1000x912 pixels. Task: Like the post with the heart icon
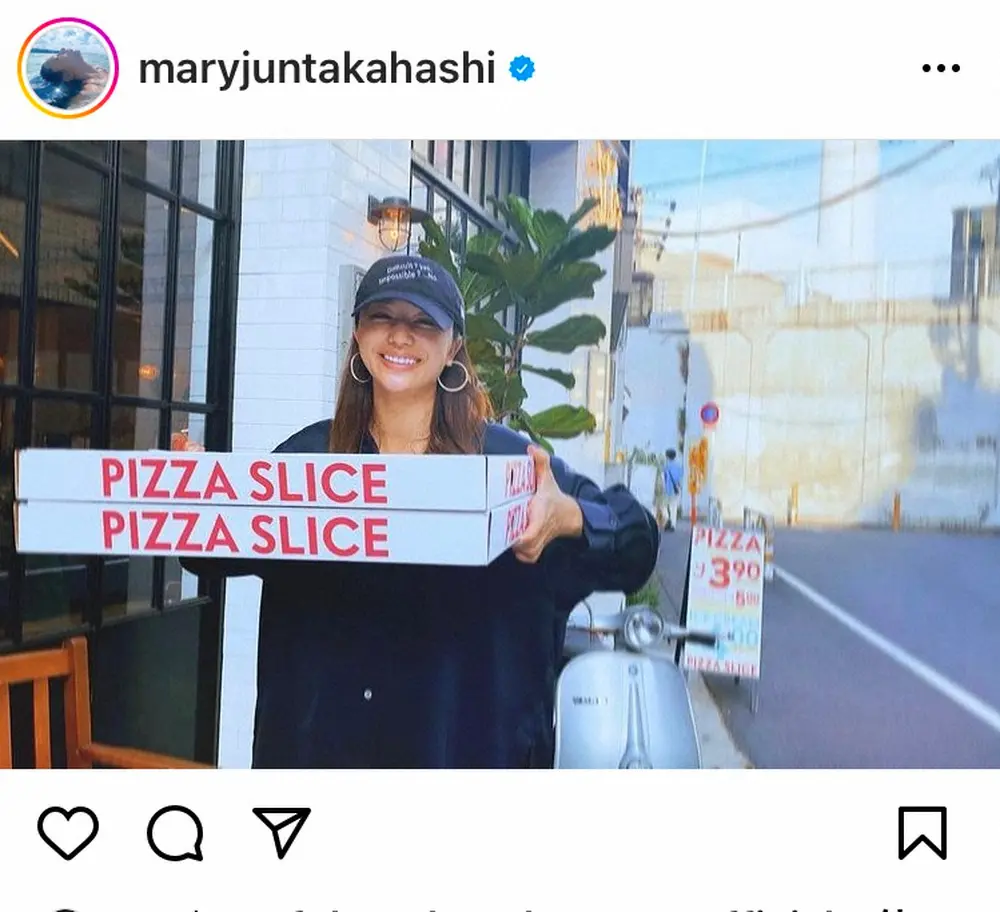tap(68, 832)
